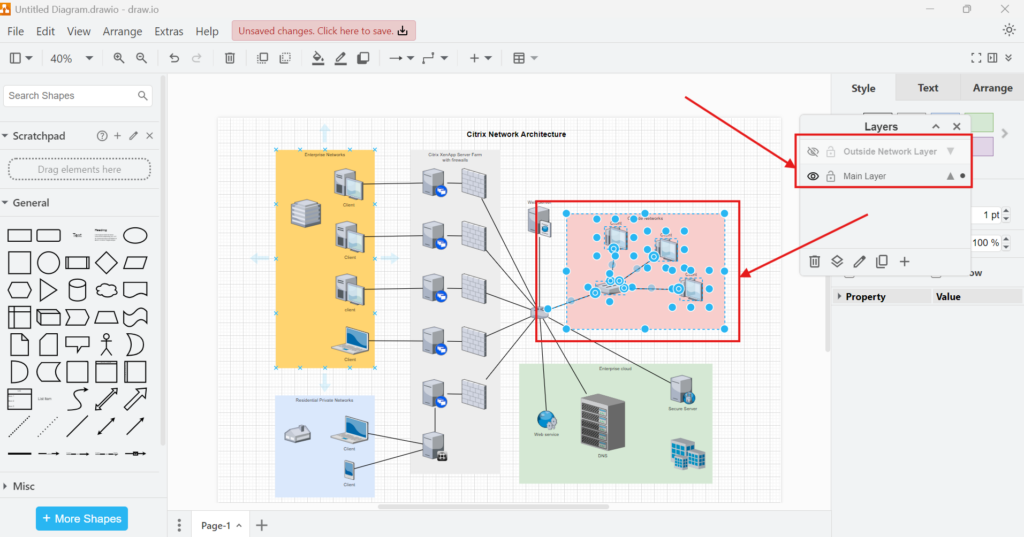Switch to the Text tab
The height and width of the screenshot is (537, 1024).
coord(927,88)
